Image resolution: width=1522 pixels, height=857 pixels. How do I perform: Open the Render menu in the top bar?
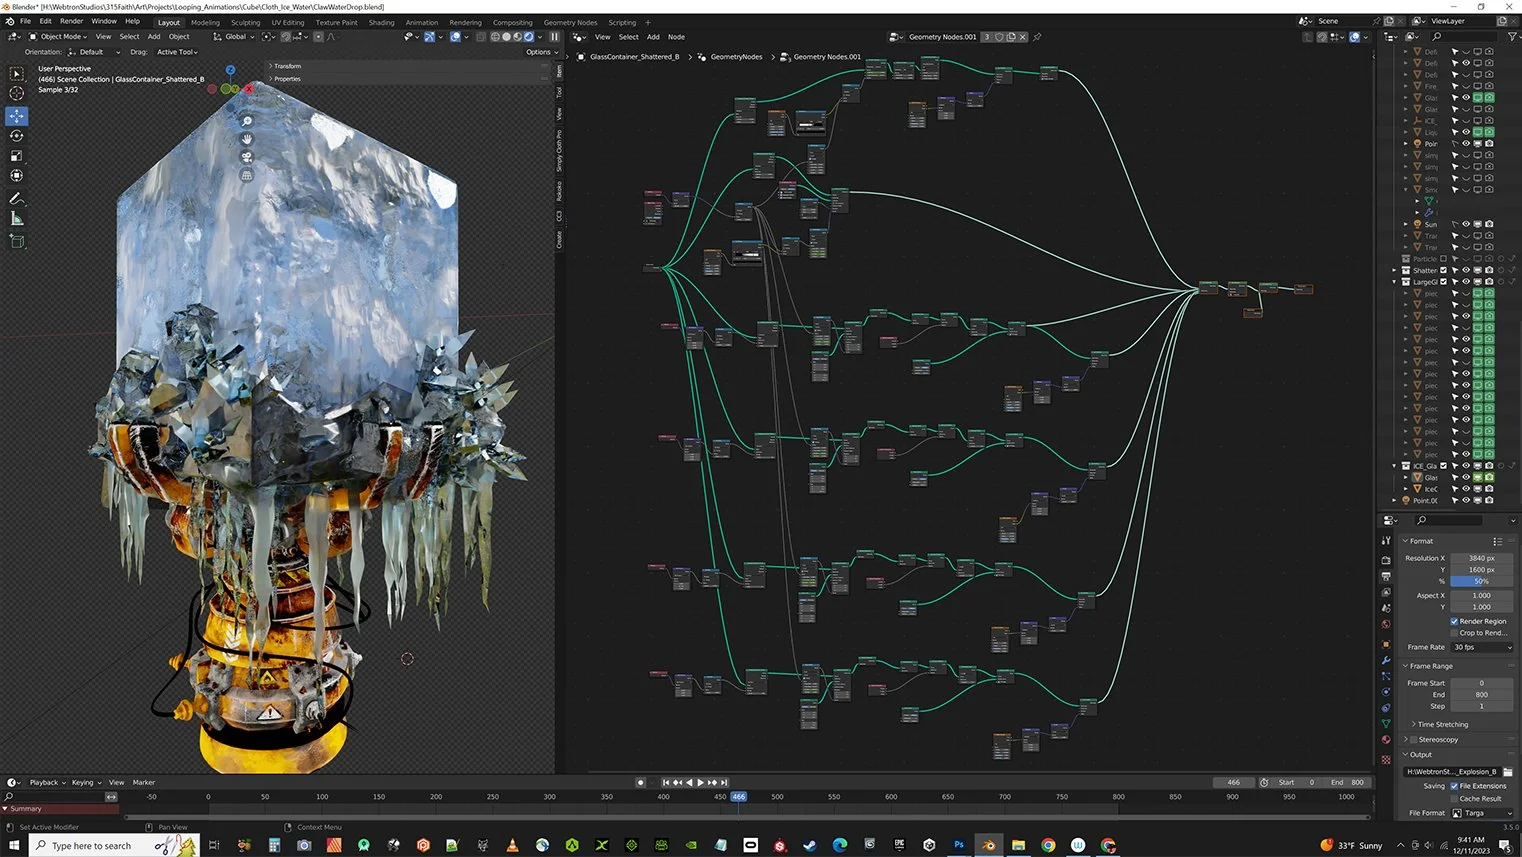(x=71, y=21)
